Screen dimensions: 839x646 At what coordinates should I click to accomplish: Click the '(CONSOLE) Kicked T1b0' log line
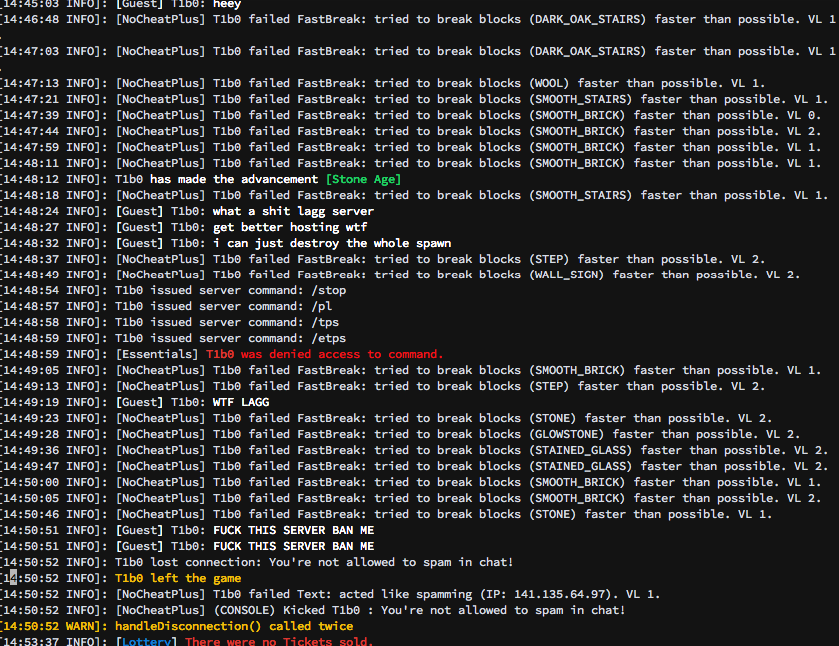pos(313,611)
